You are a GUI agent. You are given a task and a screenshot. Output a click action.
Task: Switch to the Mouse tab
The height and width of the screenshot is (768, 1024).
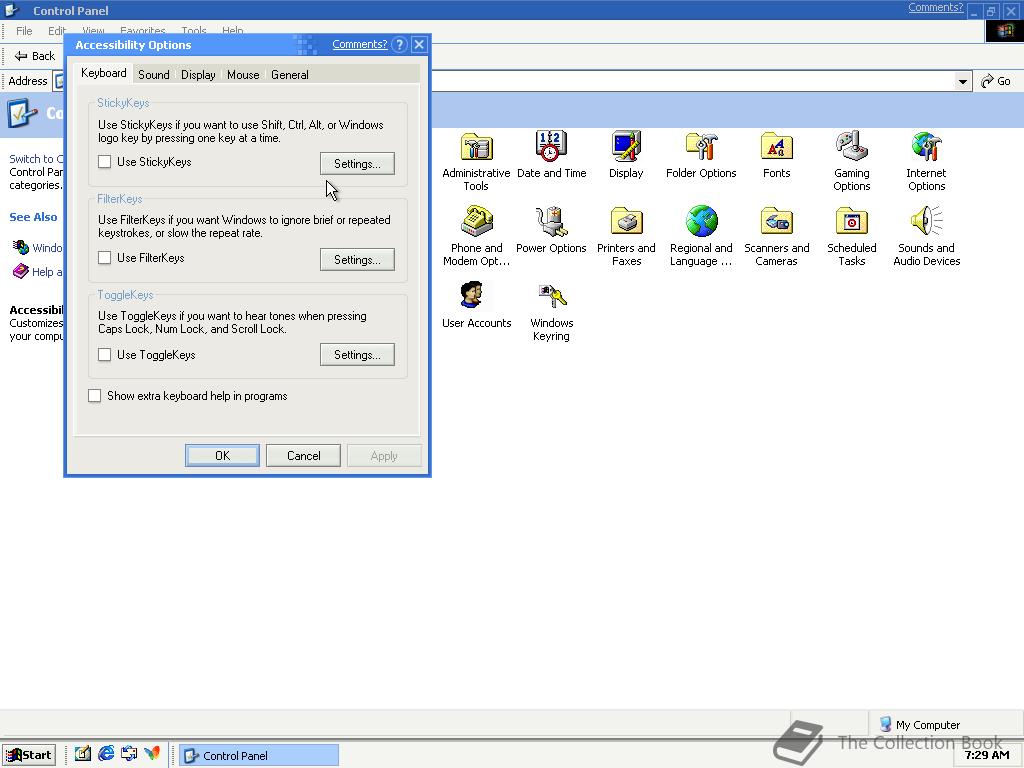pos(244,74)
